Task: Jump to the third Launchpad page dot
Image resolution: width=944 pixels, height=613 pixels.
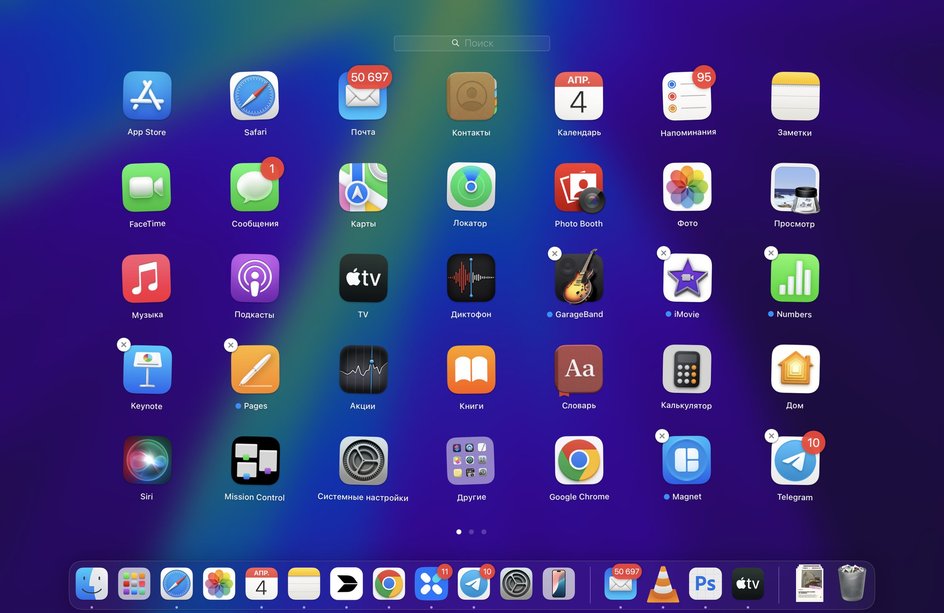Action: click(x=484, y=532)
